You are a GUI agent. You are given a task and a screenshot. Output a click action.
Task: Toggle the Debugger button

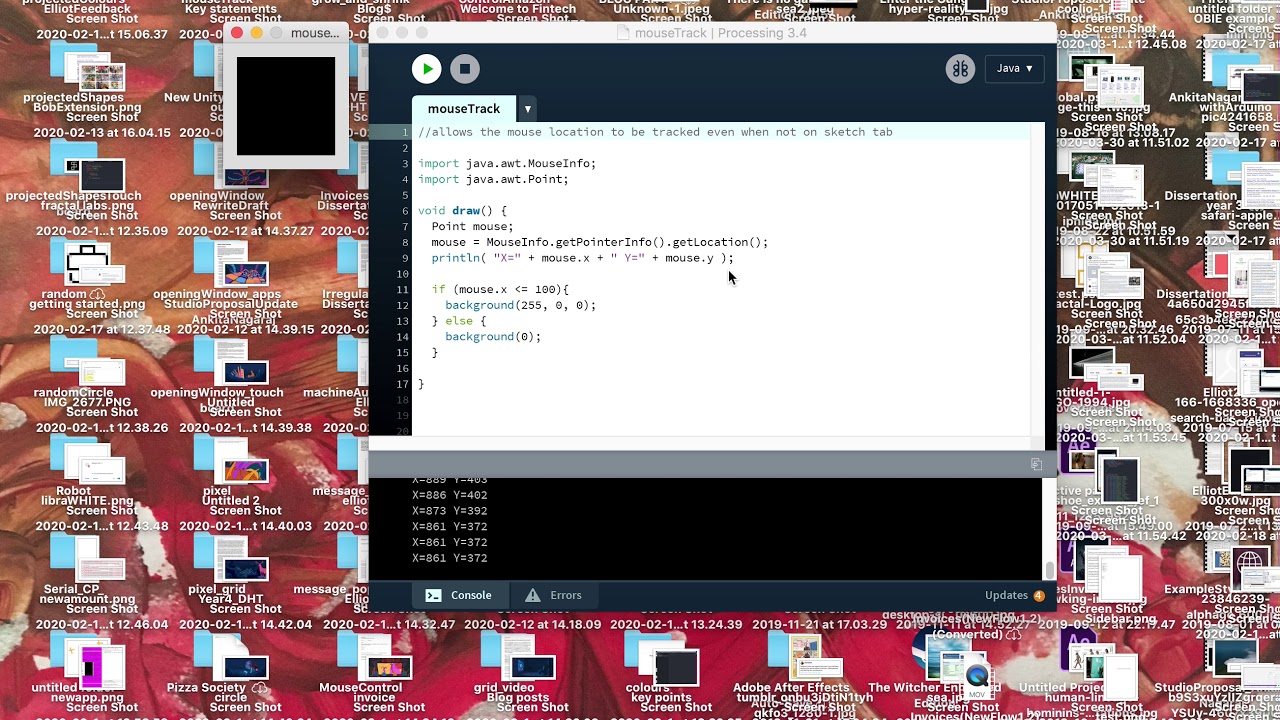(x=960, y=69)
